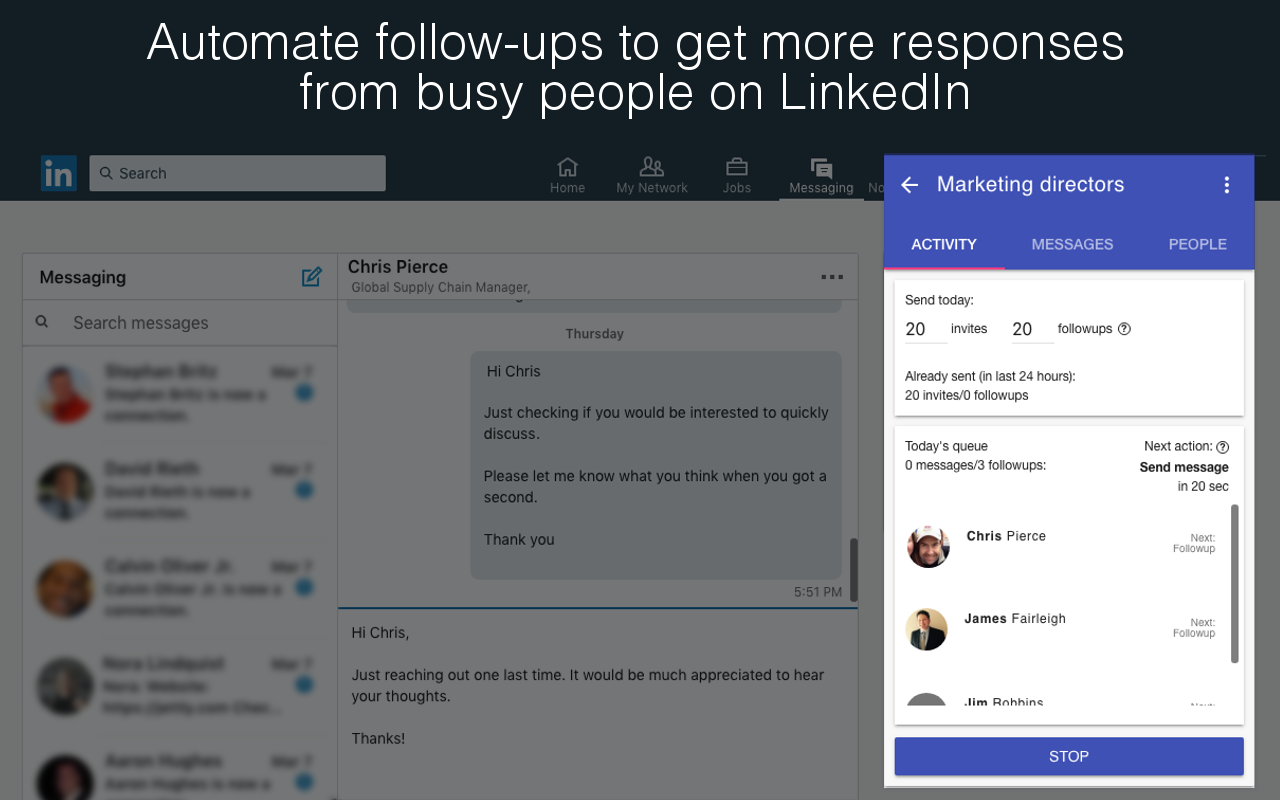Click the search icon beside Search messages
Screen dimensions: 1280x800
pyautogui.click(x=41, y=322)
